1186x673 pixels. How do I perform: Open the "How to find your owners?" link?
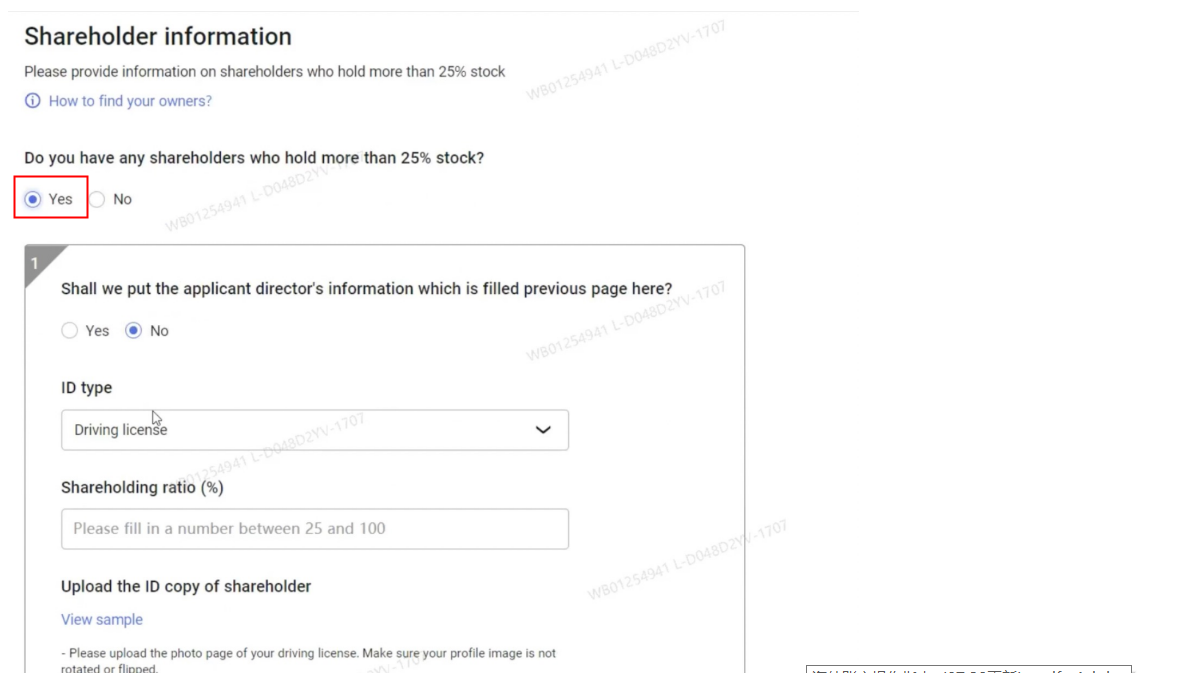click(130, 101)
